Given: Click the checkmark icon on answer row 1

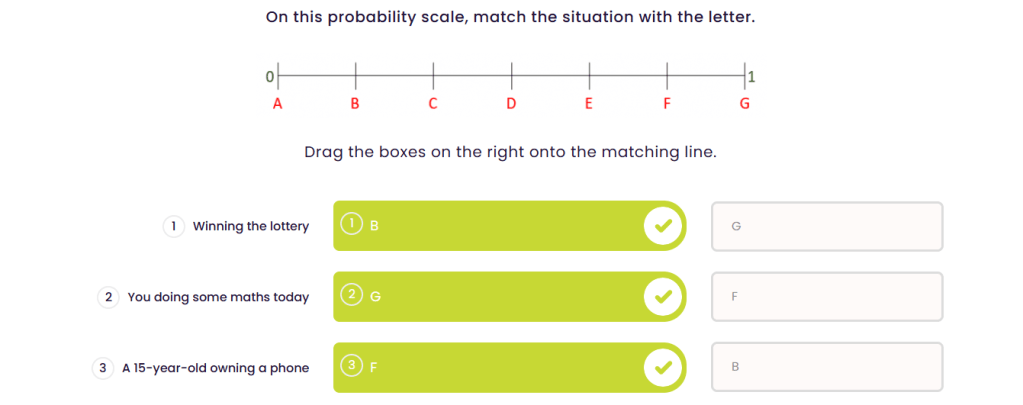Looking at the screenshot, I should pyautogui.click(x=660, y=226).
